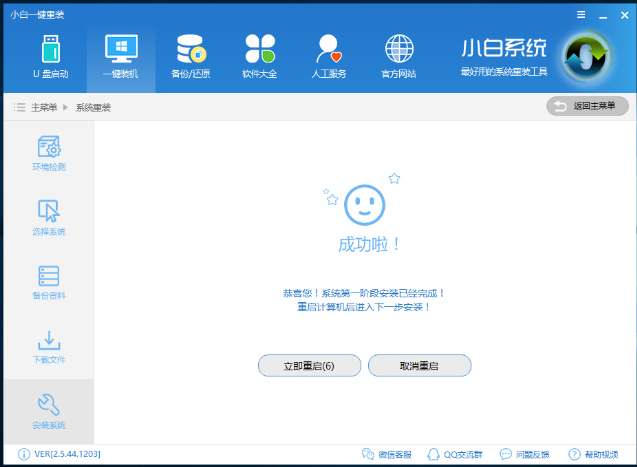This screenshot has height=467, width=637.
Task: Click the 主菜单 breadcrumb link
Action: pos(43,107)
